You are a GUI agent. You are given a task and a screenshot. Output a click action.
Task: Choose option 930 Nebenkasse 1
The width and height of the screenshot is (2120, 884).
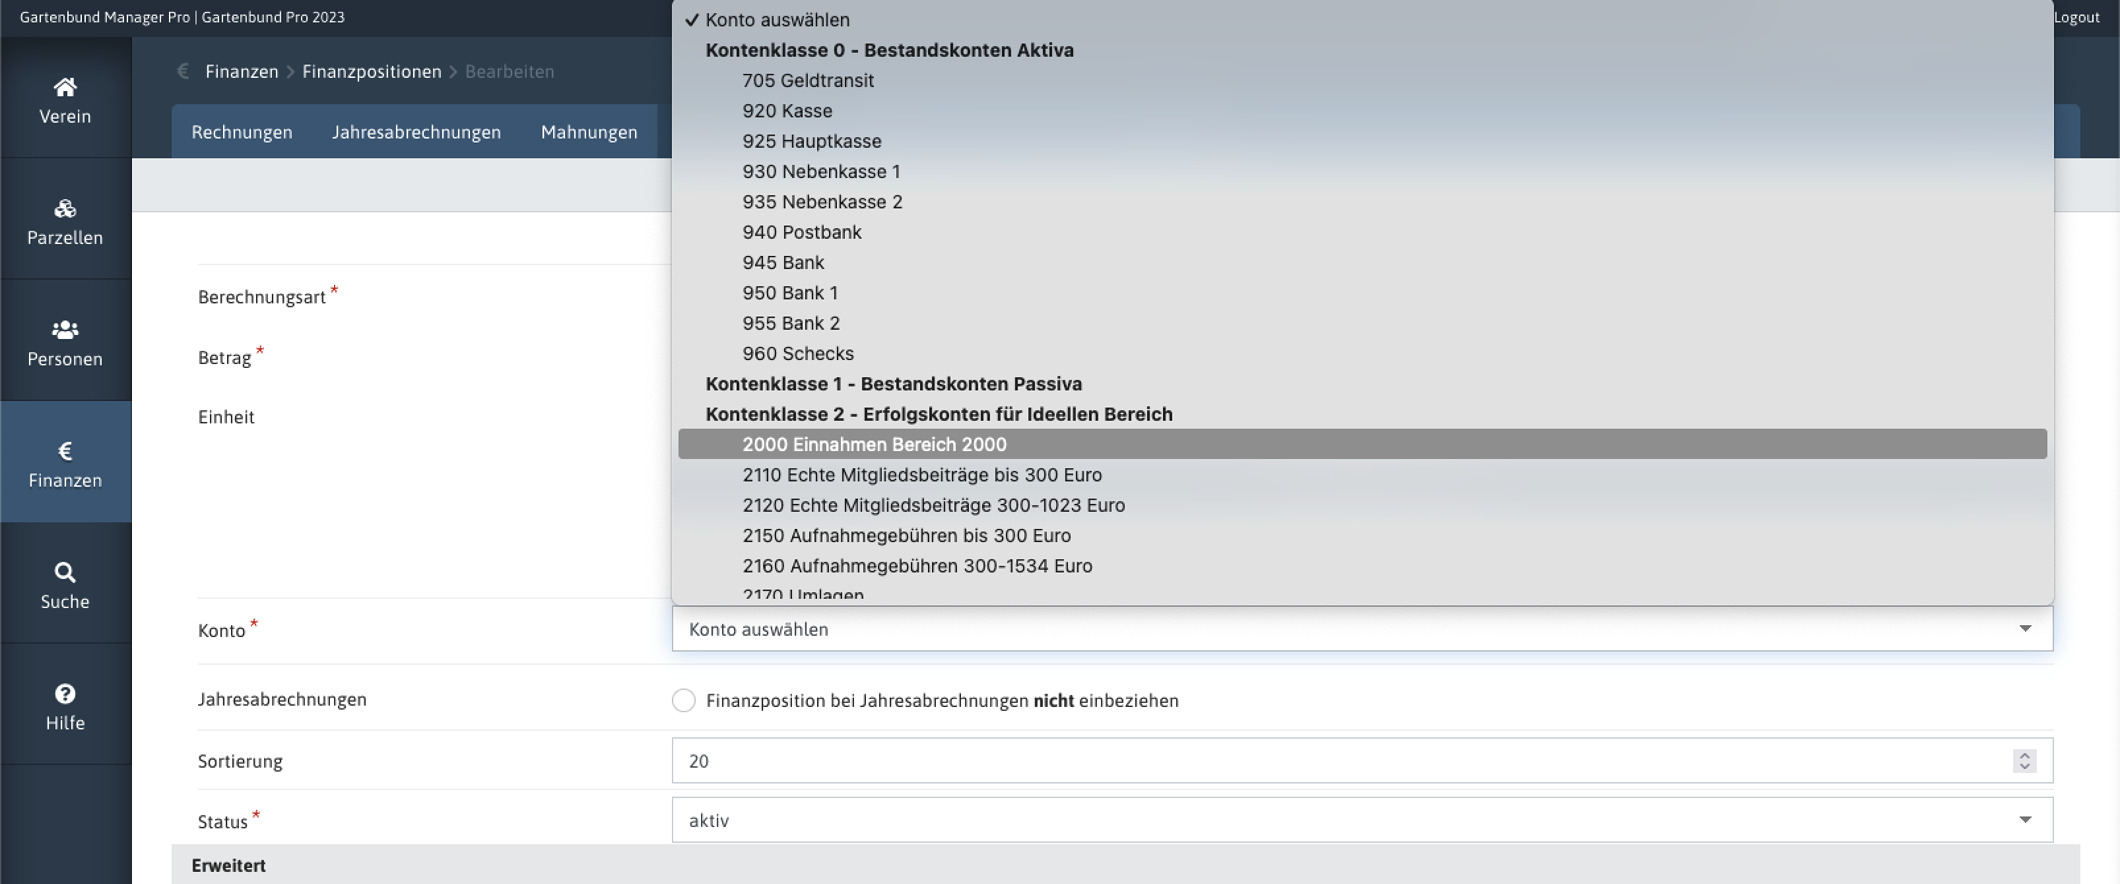point(1362,172)
